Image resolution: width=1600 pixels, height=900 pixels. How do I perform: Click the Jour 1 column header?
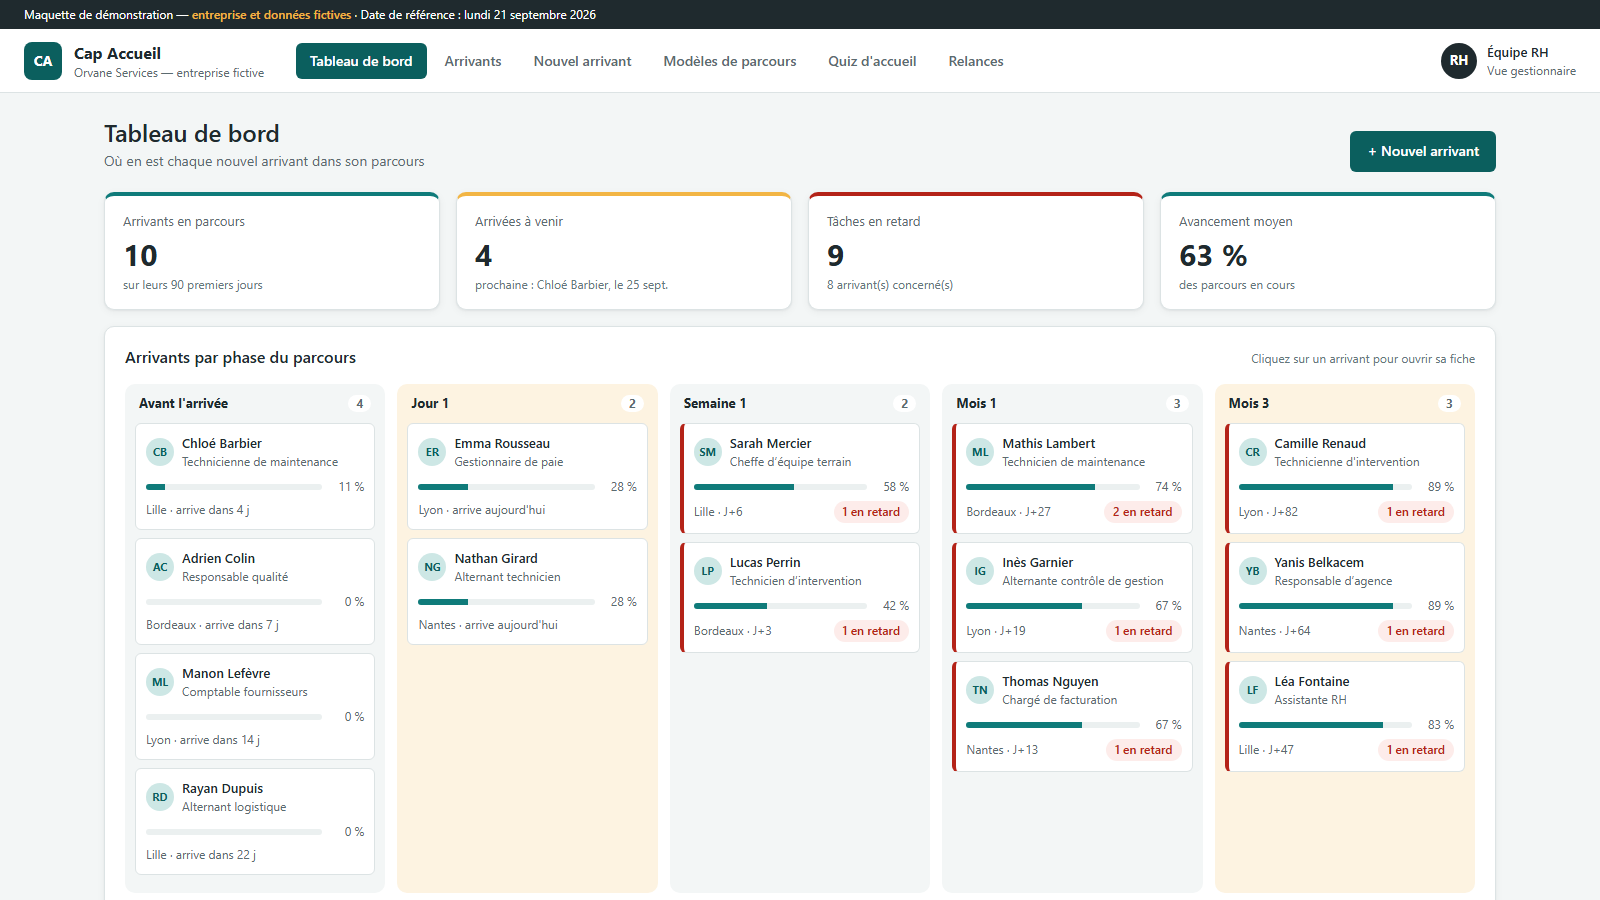(x=527, y=404)
